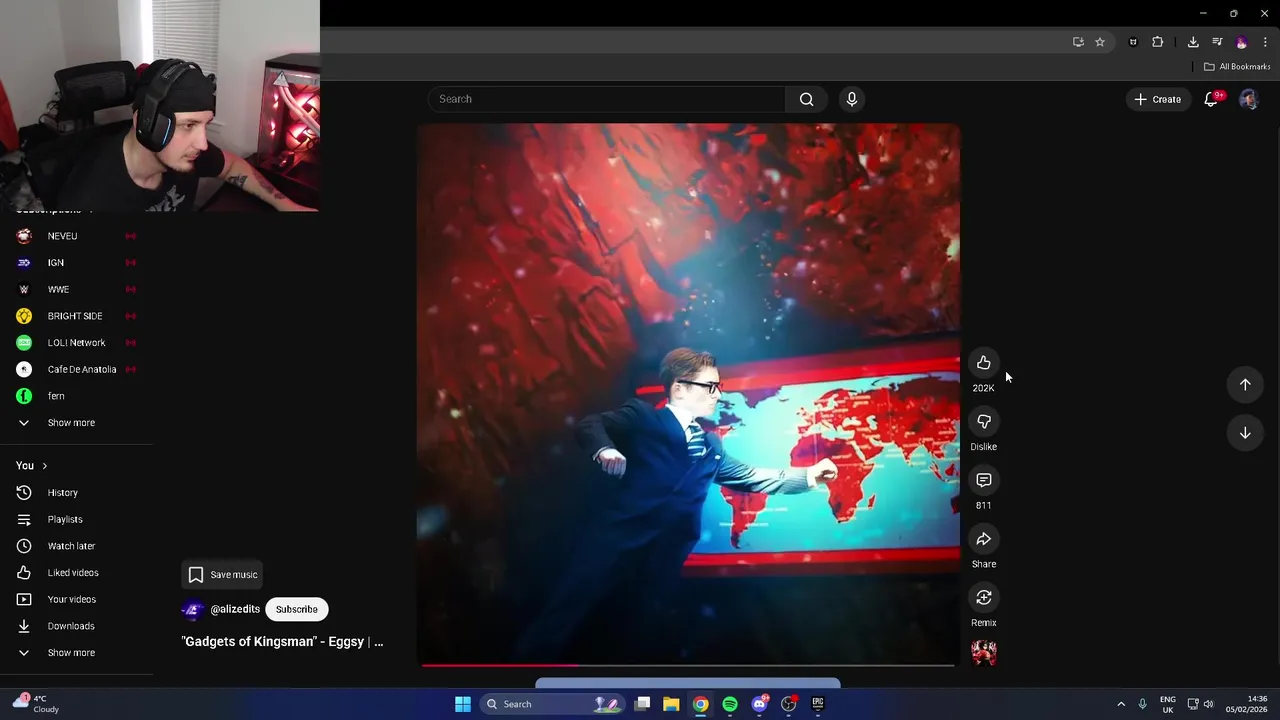
Task: Click the YouTube Search text field
Action: coord(606,99)
